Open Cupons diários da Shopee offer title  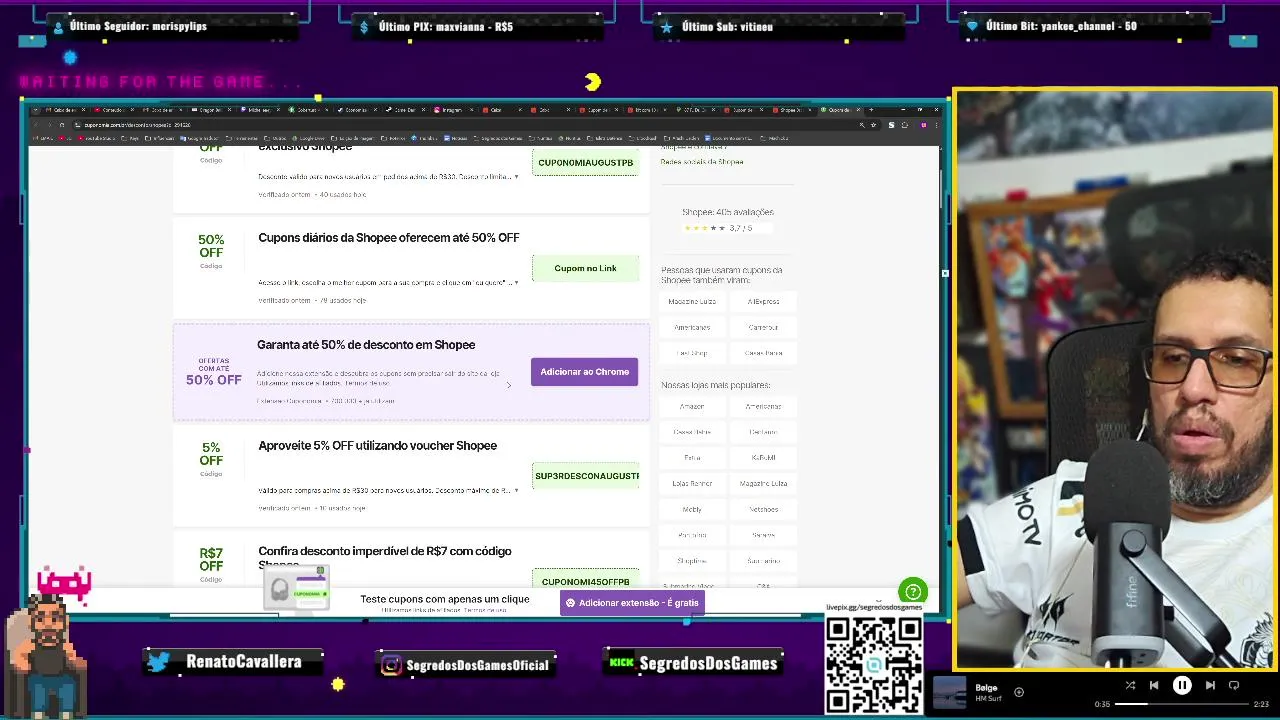[389, 238]
